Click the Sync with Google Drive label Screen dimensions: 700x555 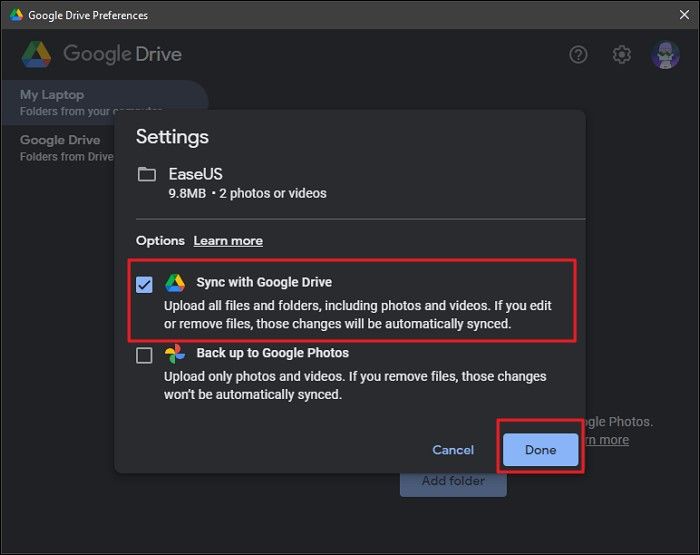pyautogui.click(x=264, y=282)
